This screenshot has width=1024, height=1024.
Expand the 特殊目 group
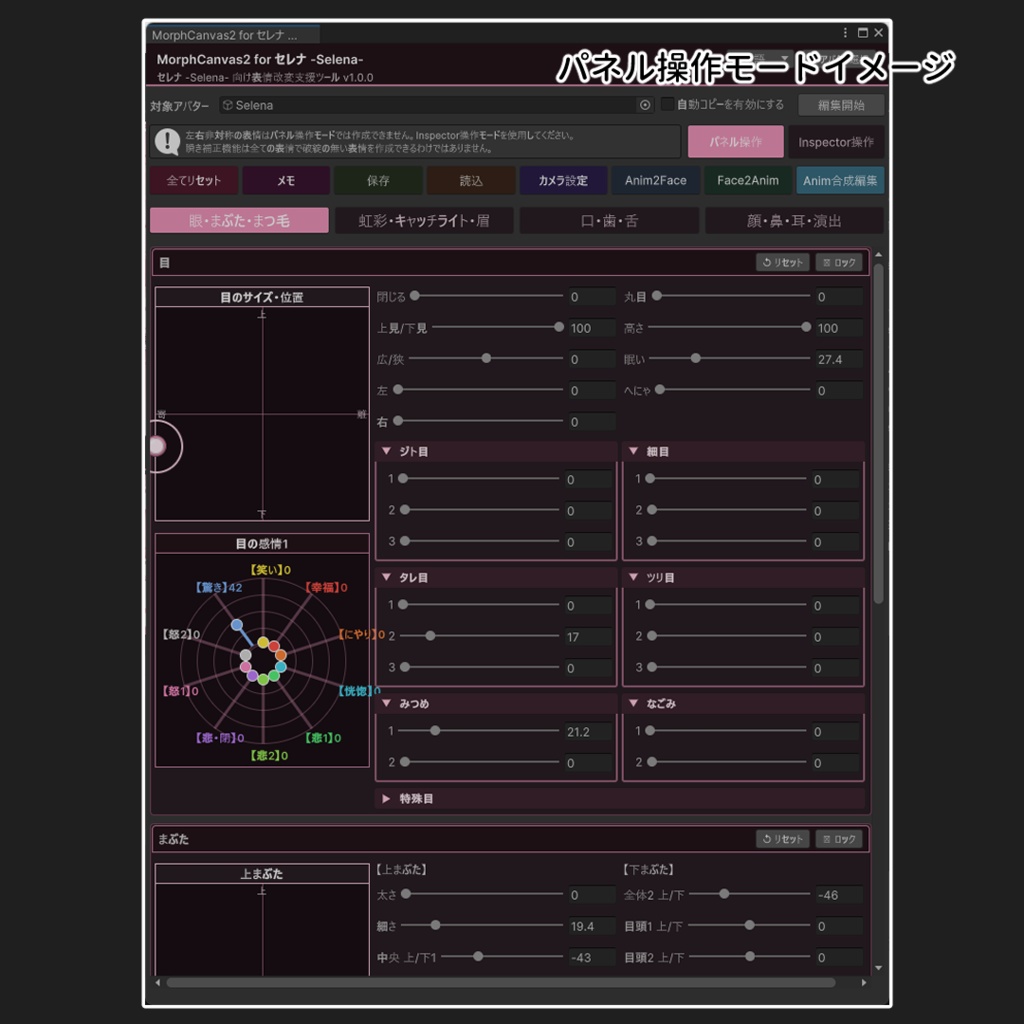point(386,798)
